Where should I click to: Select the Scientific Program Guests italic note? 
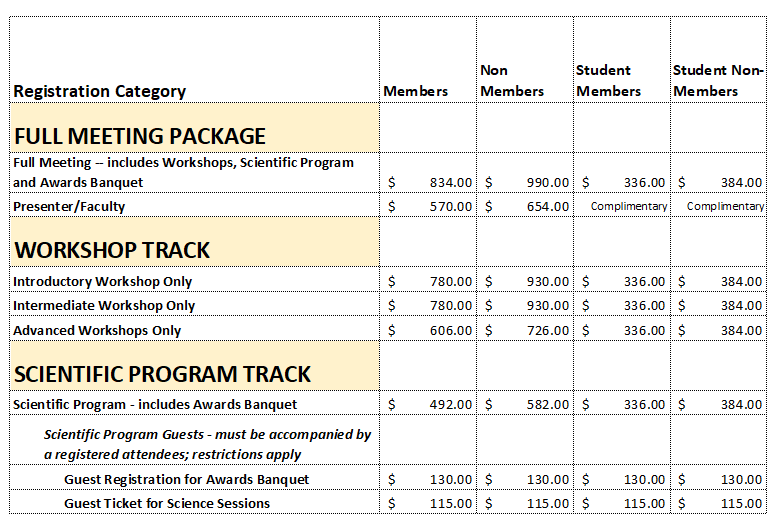coord(207,444)
